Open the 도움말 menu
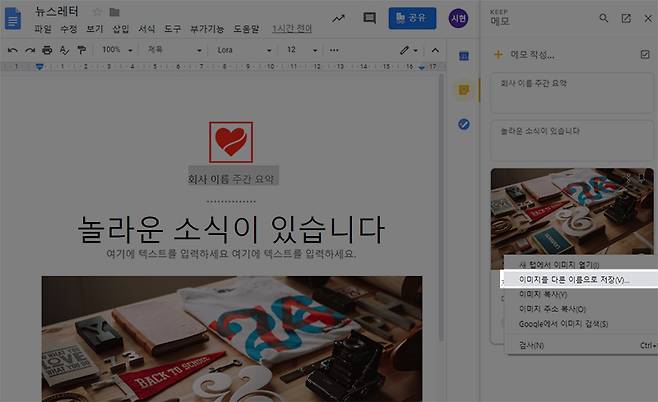658x402 pixels. pos(246,29)
